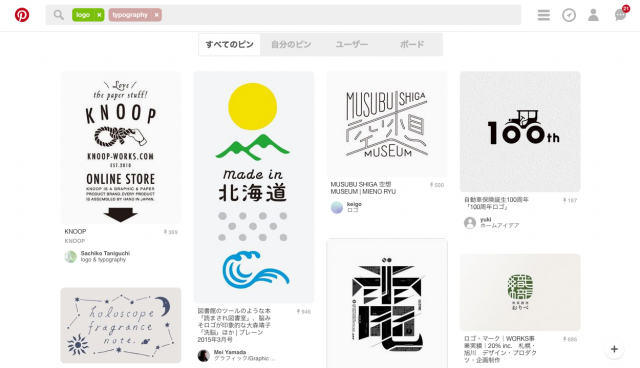640x368 pixels.
Task: Open the made in 北海道 pin
Action: click(254, 187)
